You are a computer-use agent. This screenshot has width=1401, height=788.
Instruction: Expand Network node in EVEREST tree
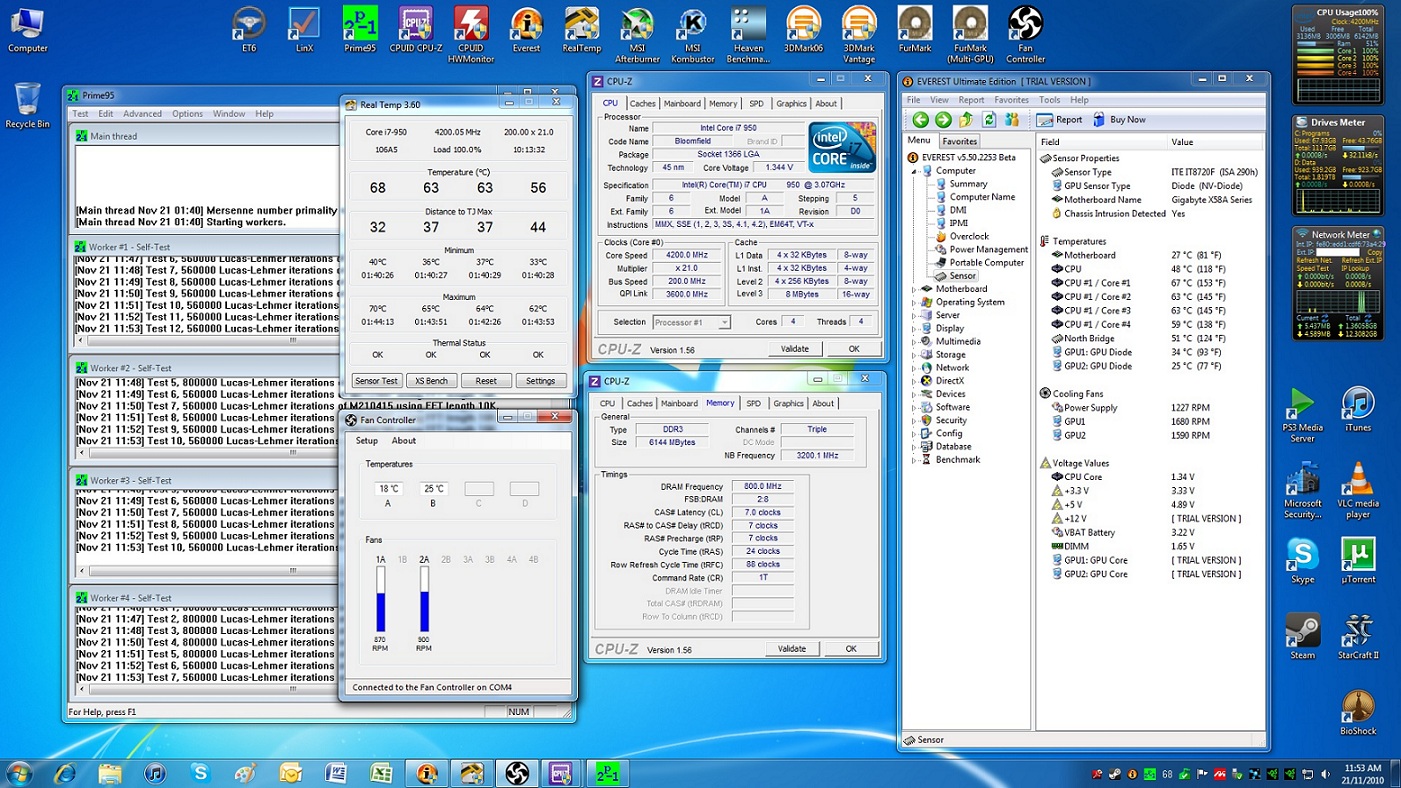pos(914,367)
